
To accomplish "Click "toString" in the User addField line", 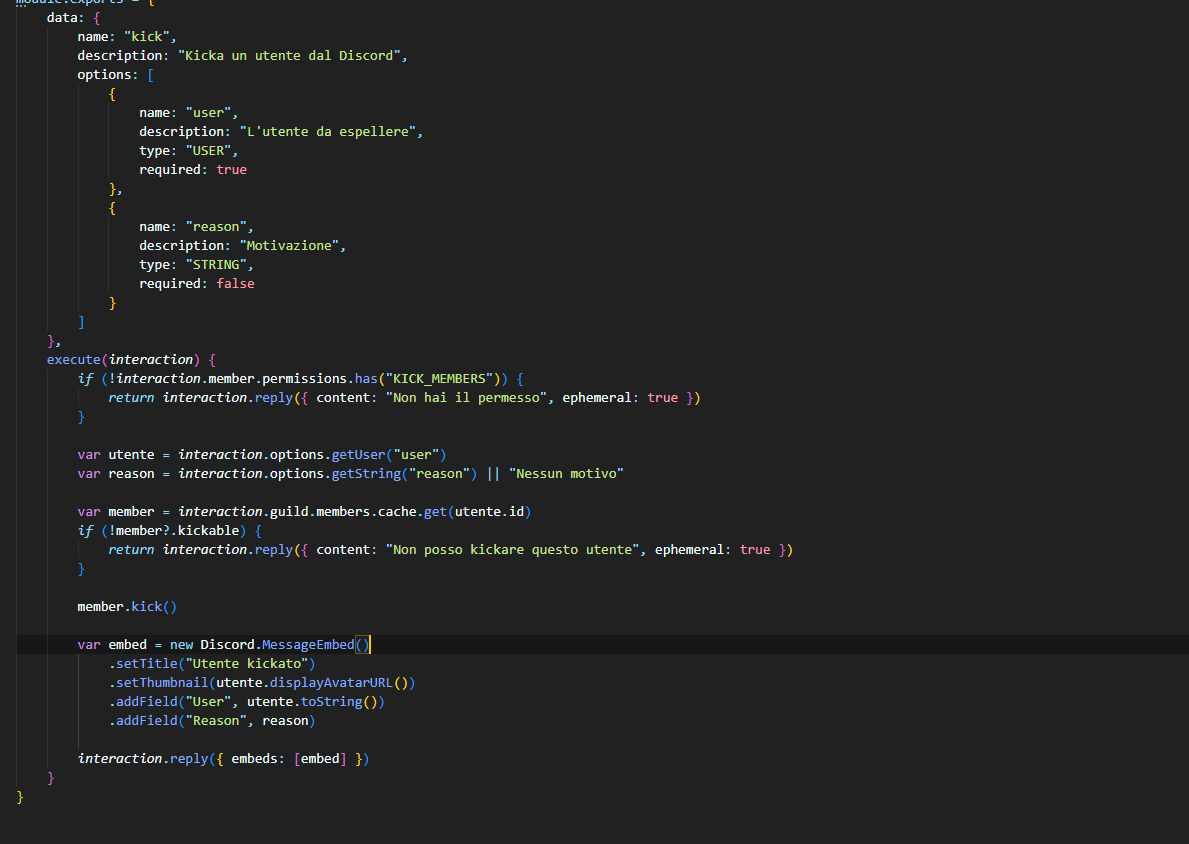I will pos(331,701).
